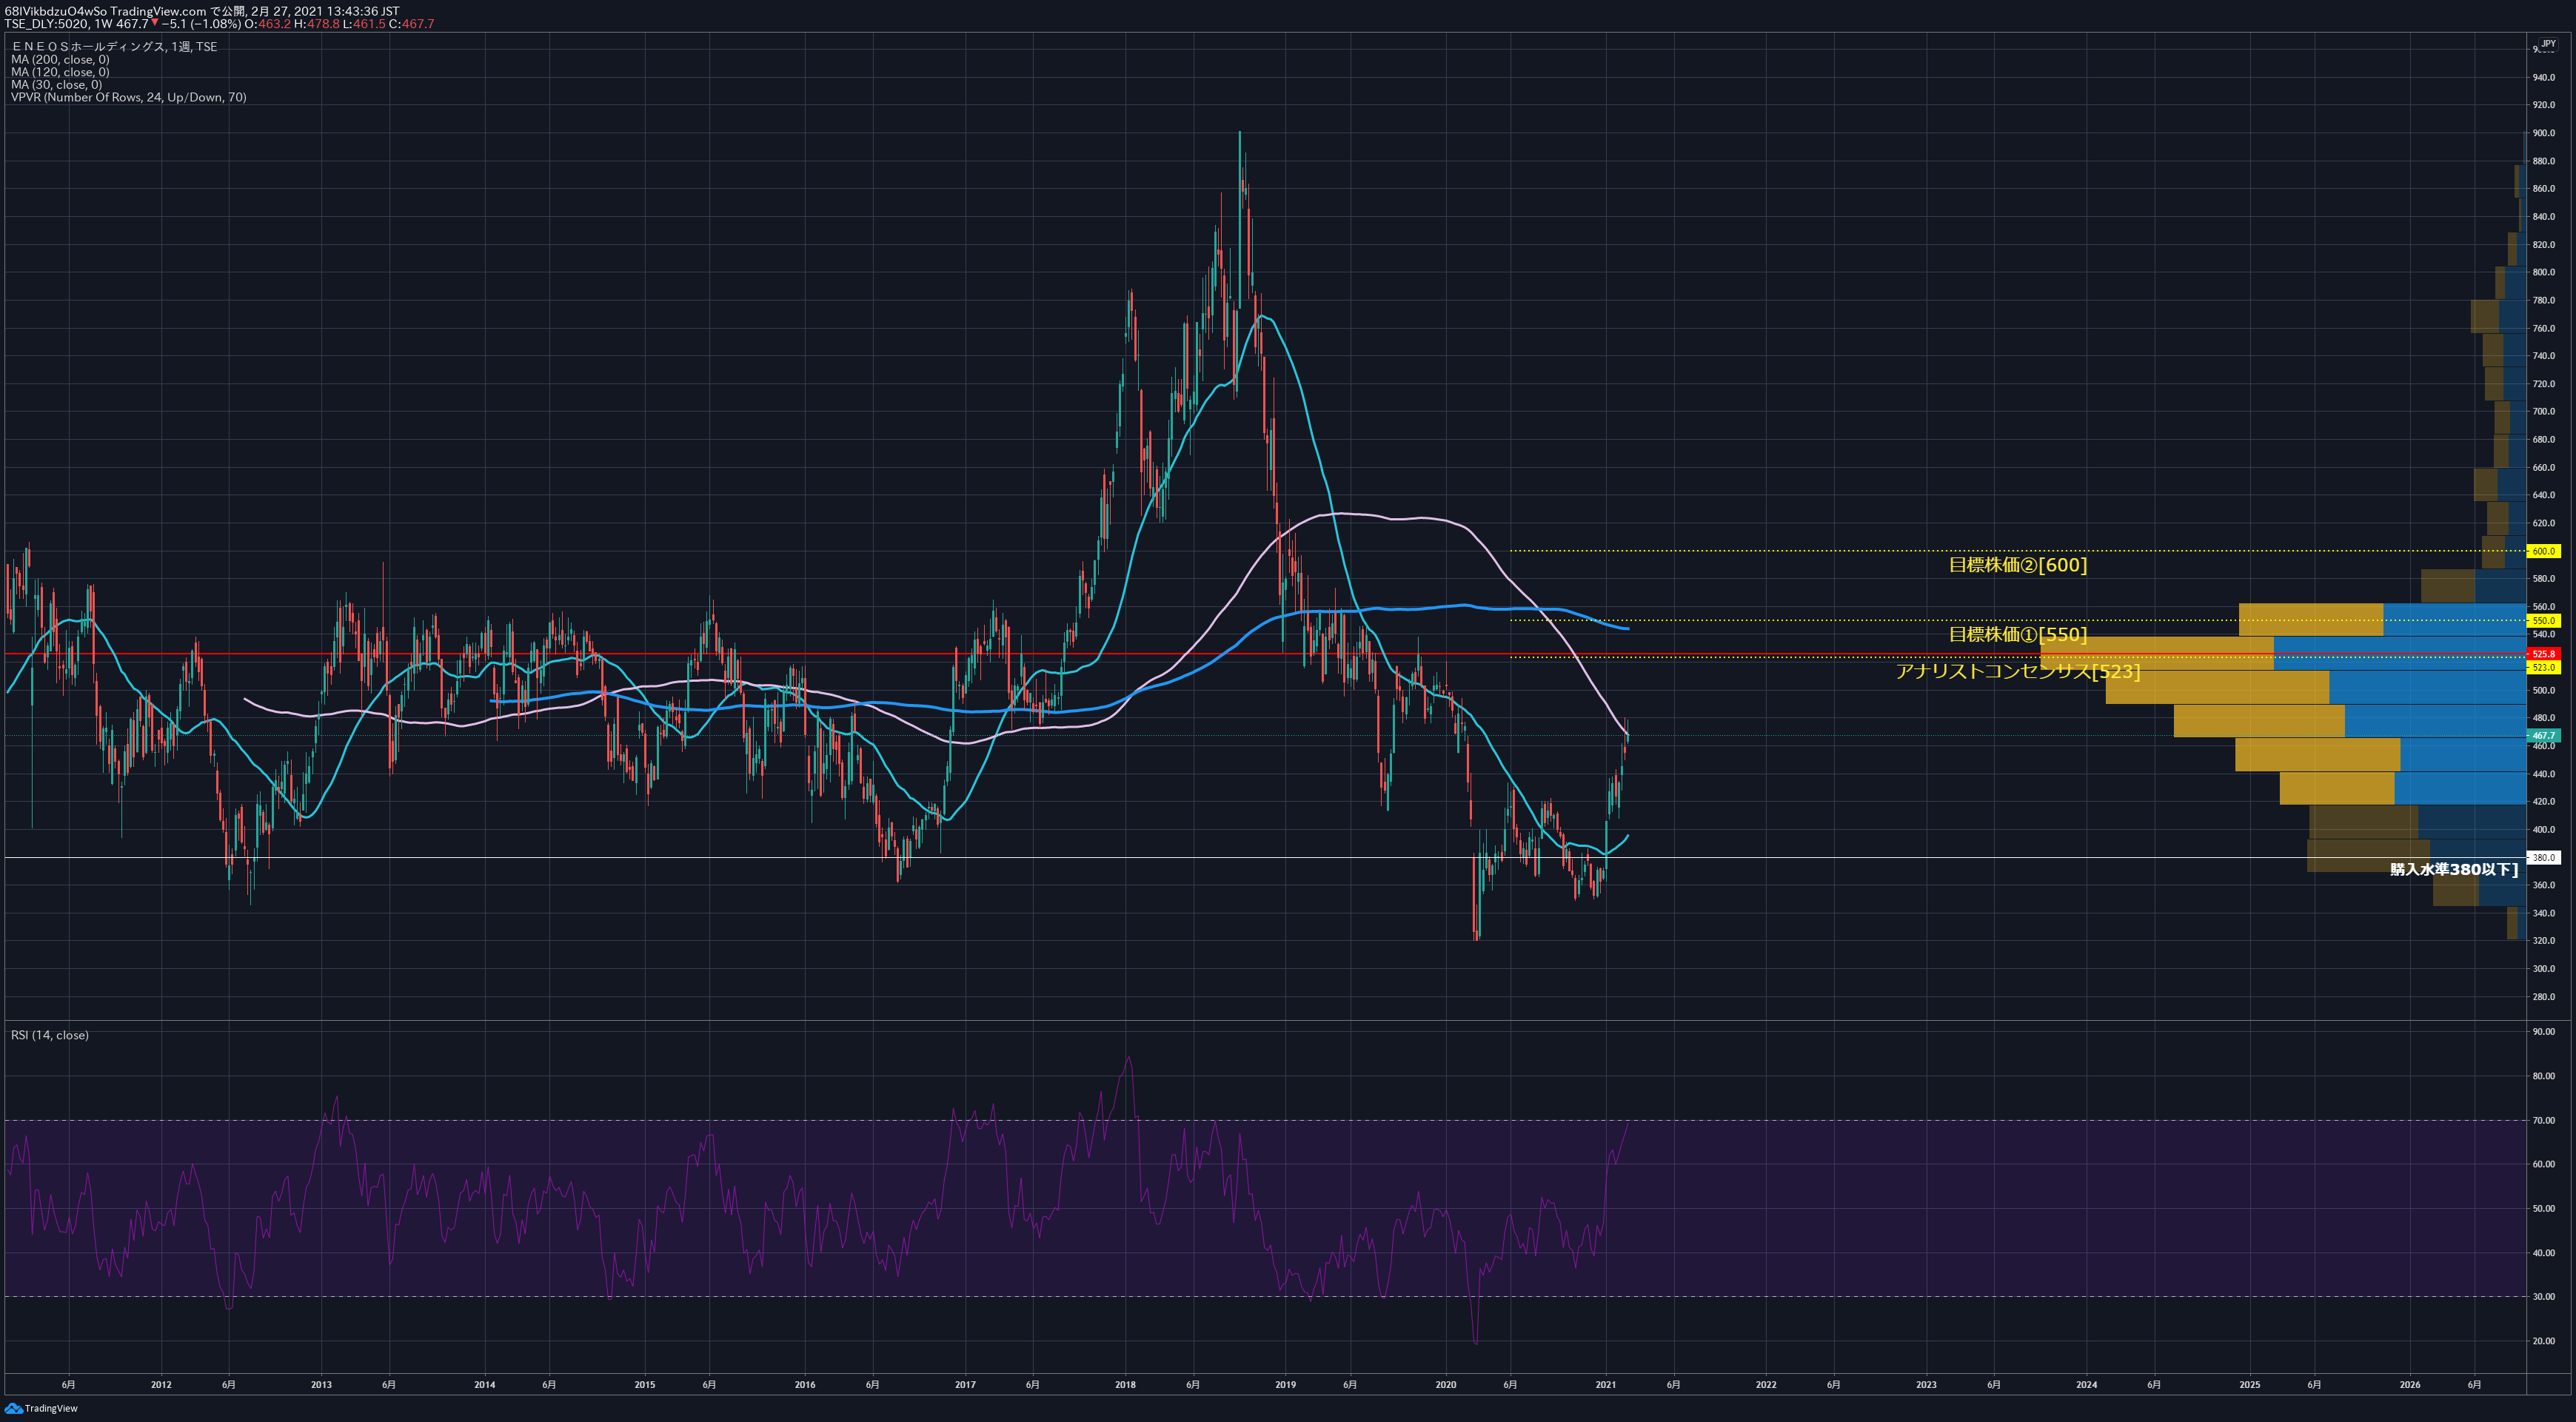Click the 購入水準380以下 annotation label
2576x1422 pixels.
2454,869
